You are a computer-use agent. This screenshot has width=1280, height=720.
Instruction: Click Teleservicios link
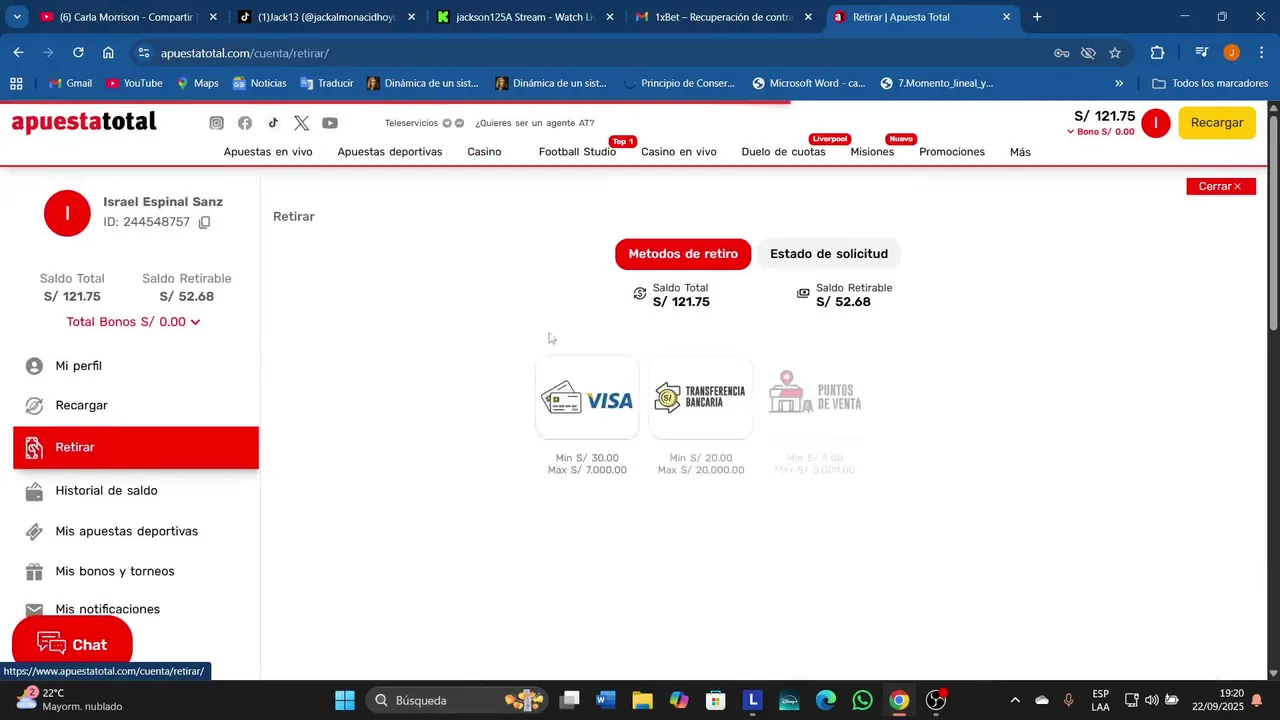(411, 123)
